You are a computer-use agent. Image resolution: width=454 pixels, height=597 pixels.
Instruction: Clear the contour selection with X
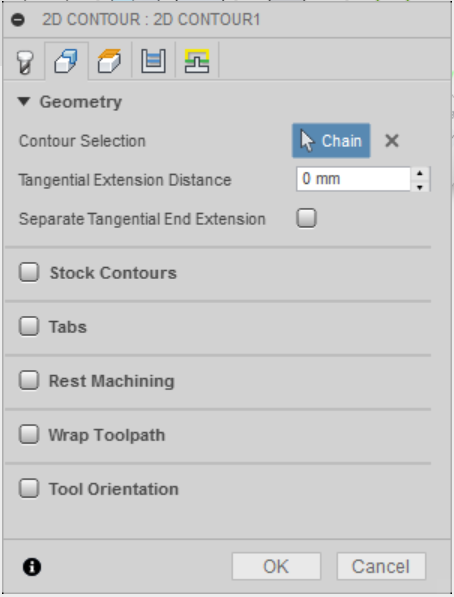pyautogui.click(x=392, y=141)
